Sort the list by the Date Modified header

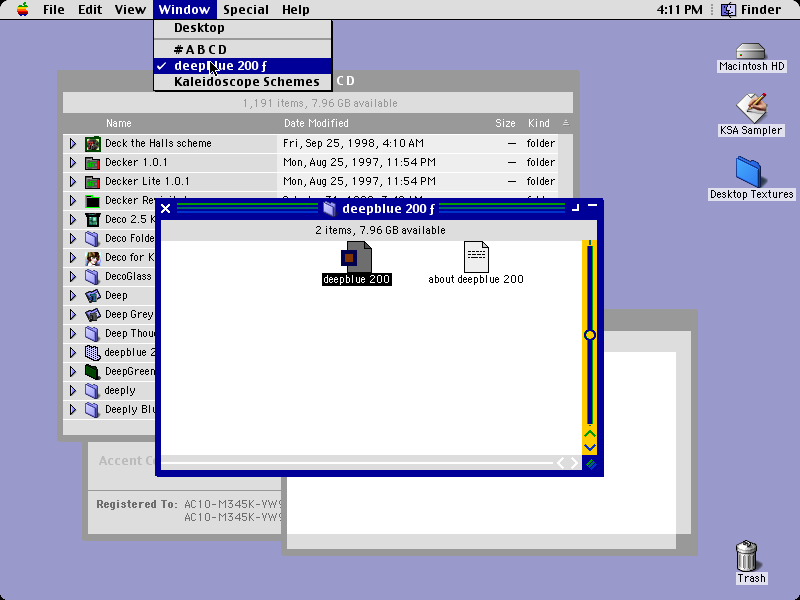point(316,123)
